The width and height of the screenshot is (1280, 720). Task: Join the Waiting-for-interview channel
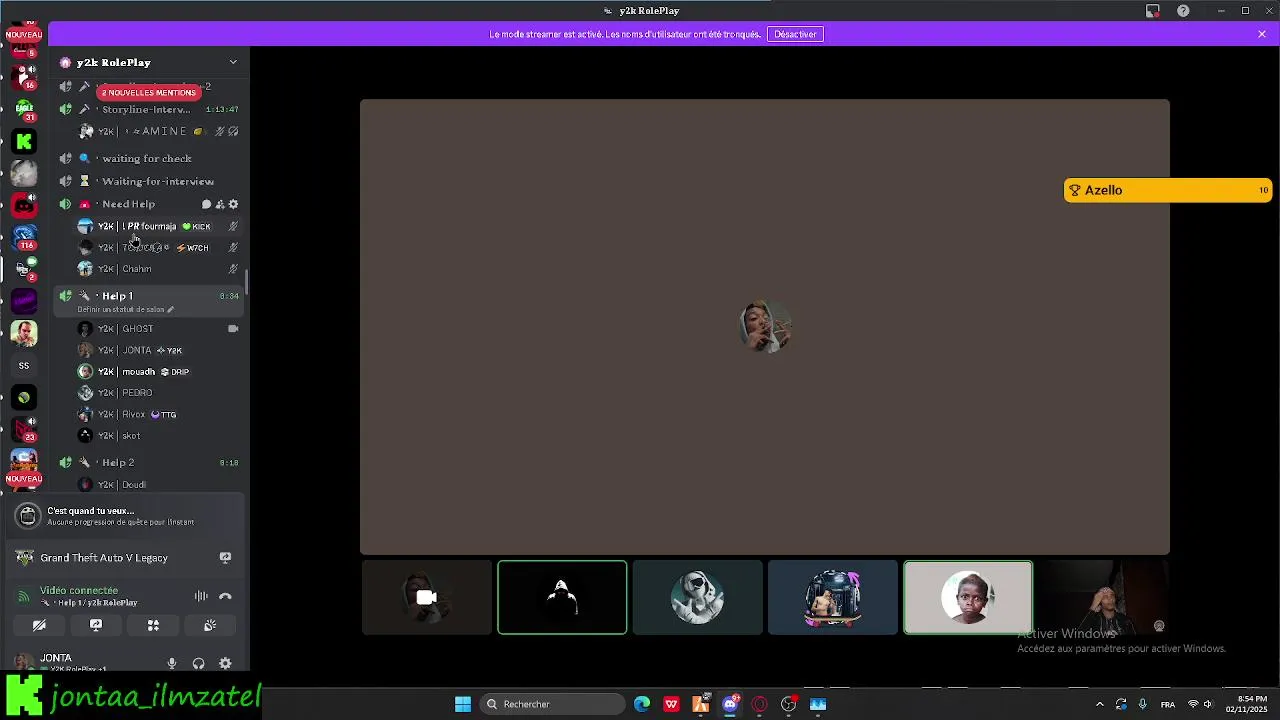point(148,181)
